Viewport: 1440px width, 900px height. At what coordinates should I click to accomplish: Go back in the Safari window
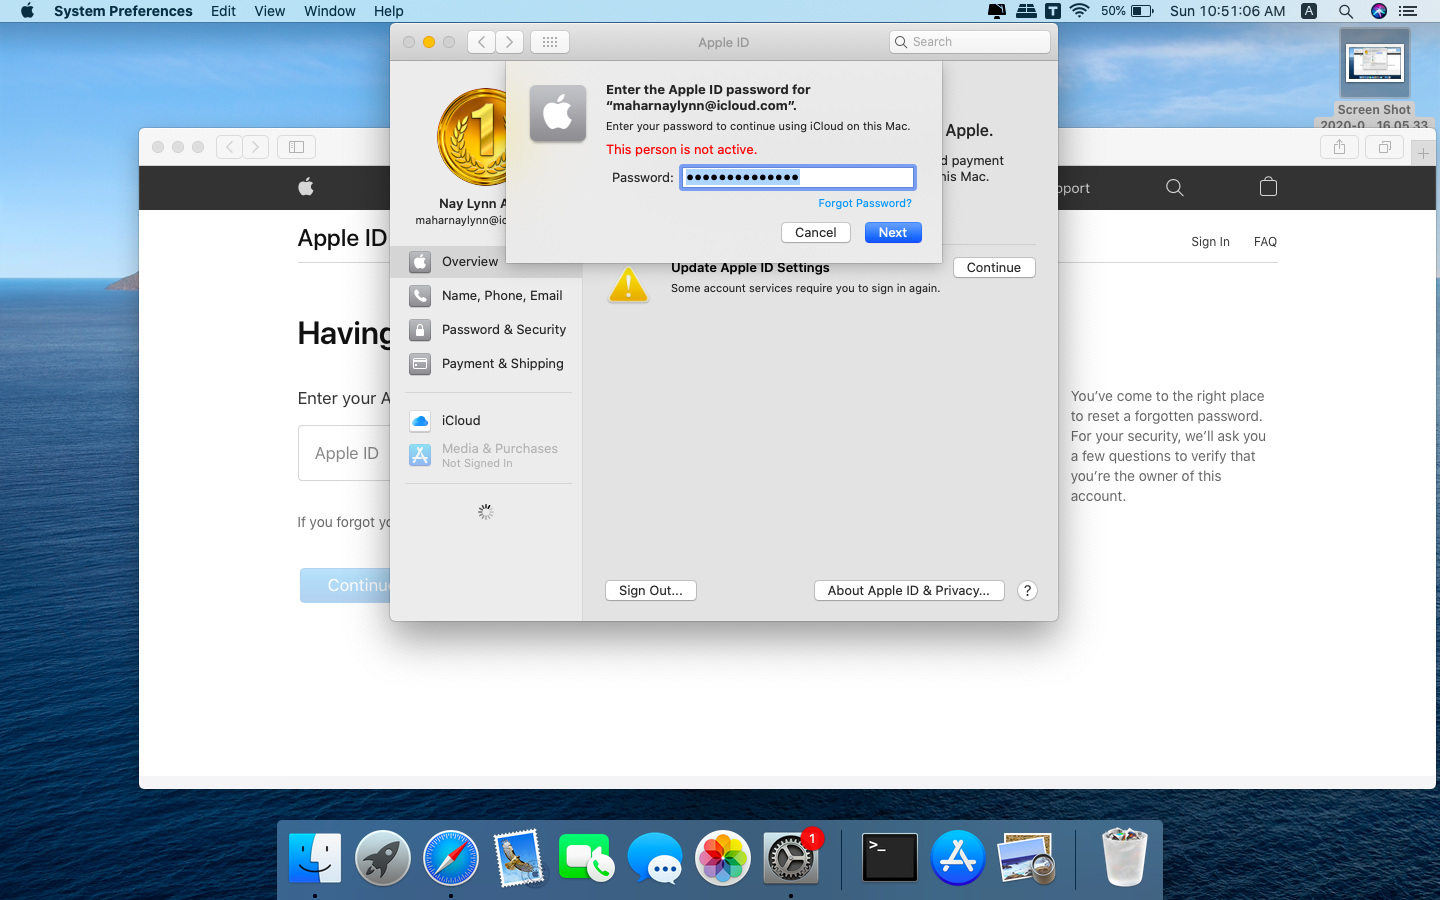pos(229,147)
